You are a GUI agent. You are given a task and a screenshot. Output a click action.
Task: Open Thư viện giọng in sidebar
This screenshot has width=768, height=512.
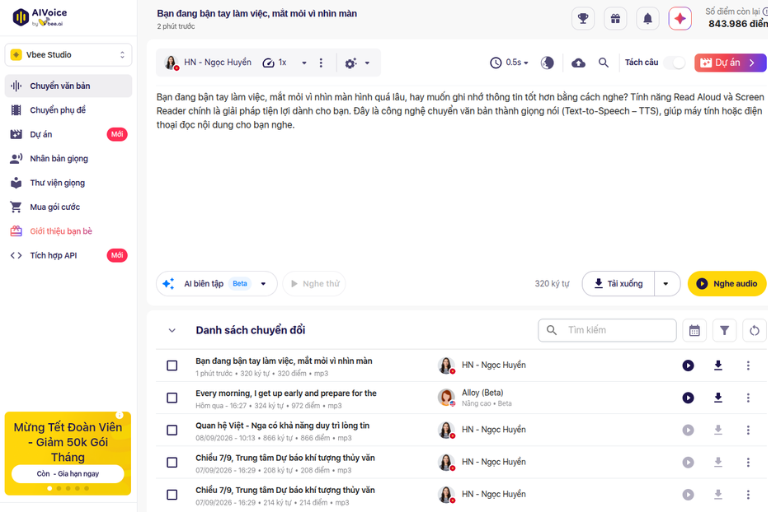(69, 183)
